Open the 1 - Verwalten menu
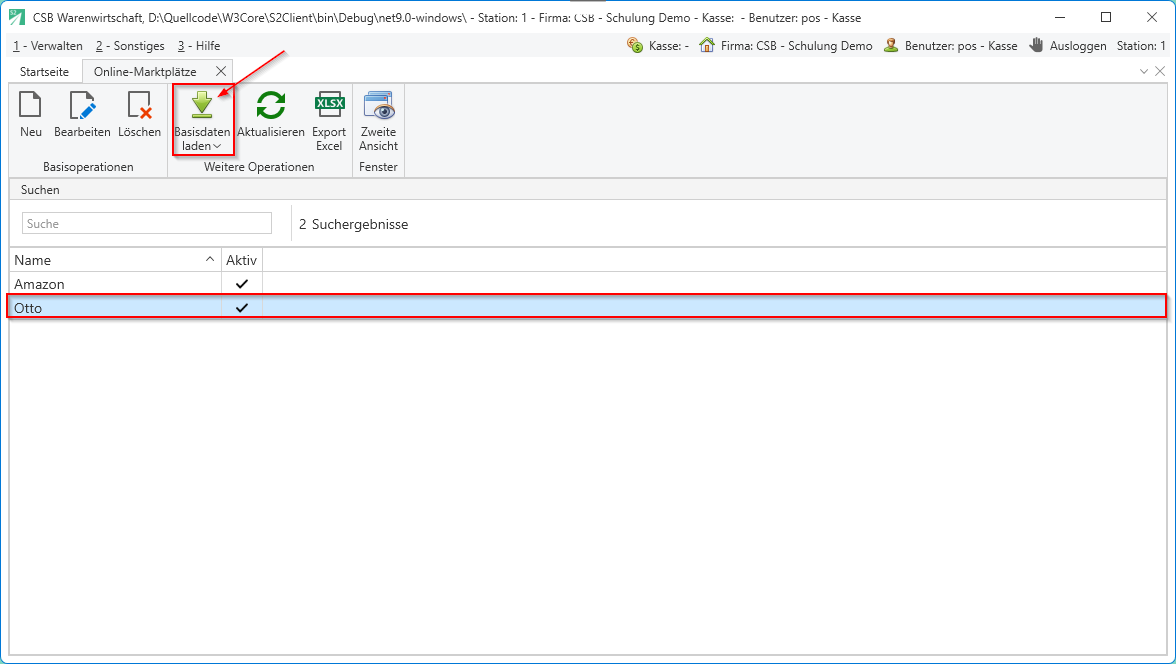 point(48,46)
